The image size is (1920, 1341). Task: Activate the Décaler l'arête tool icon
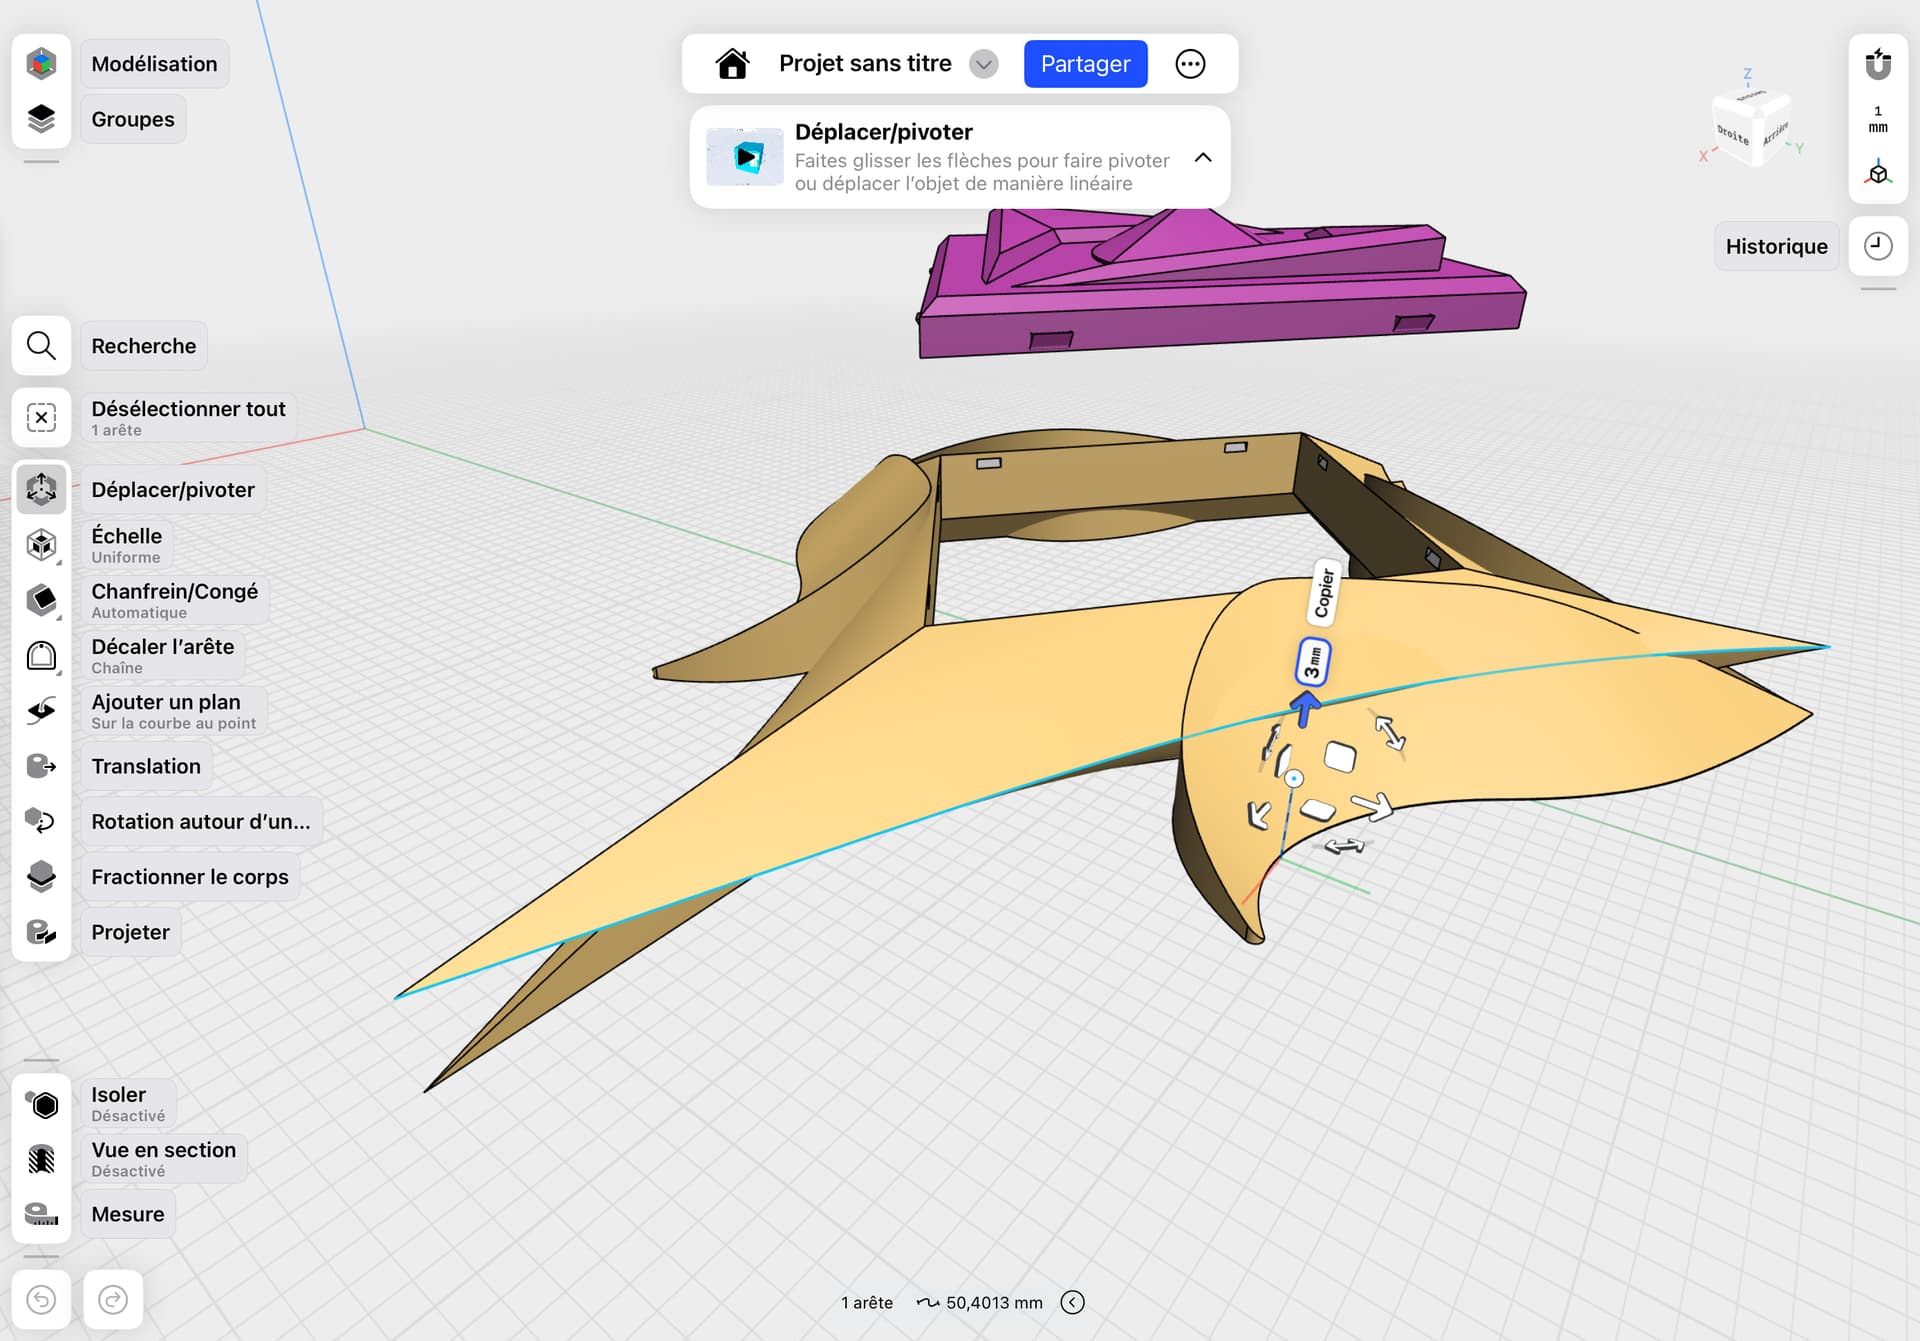[41, 656]
